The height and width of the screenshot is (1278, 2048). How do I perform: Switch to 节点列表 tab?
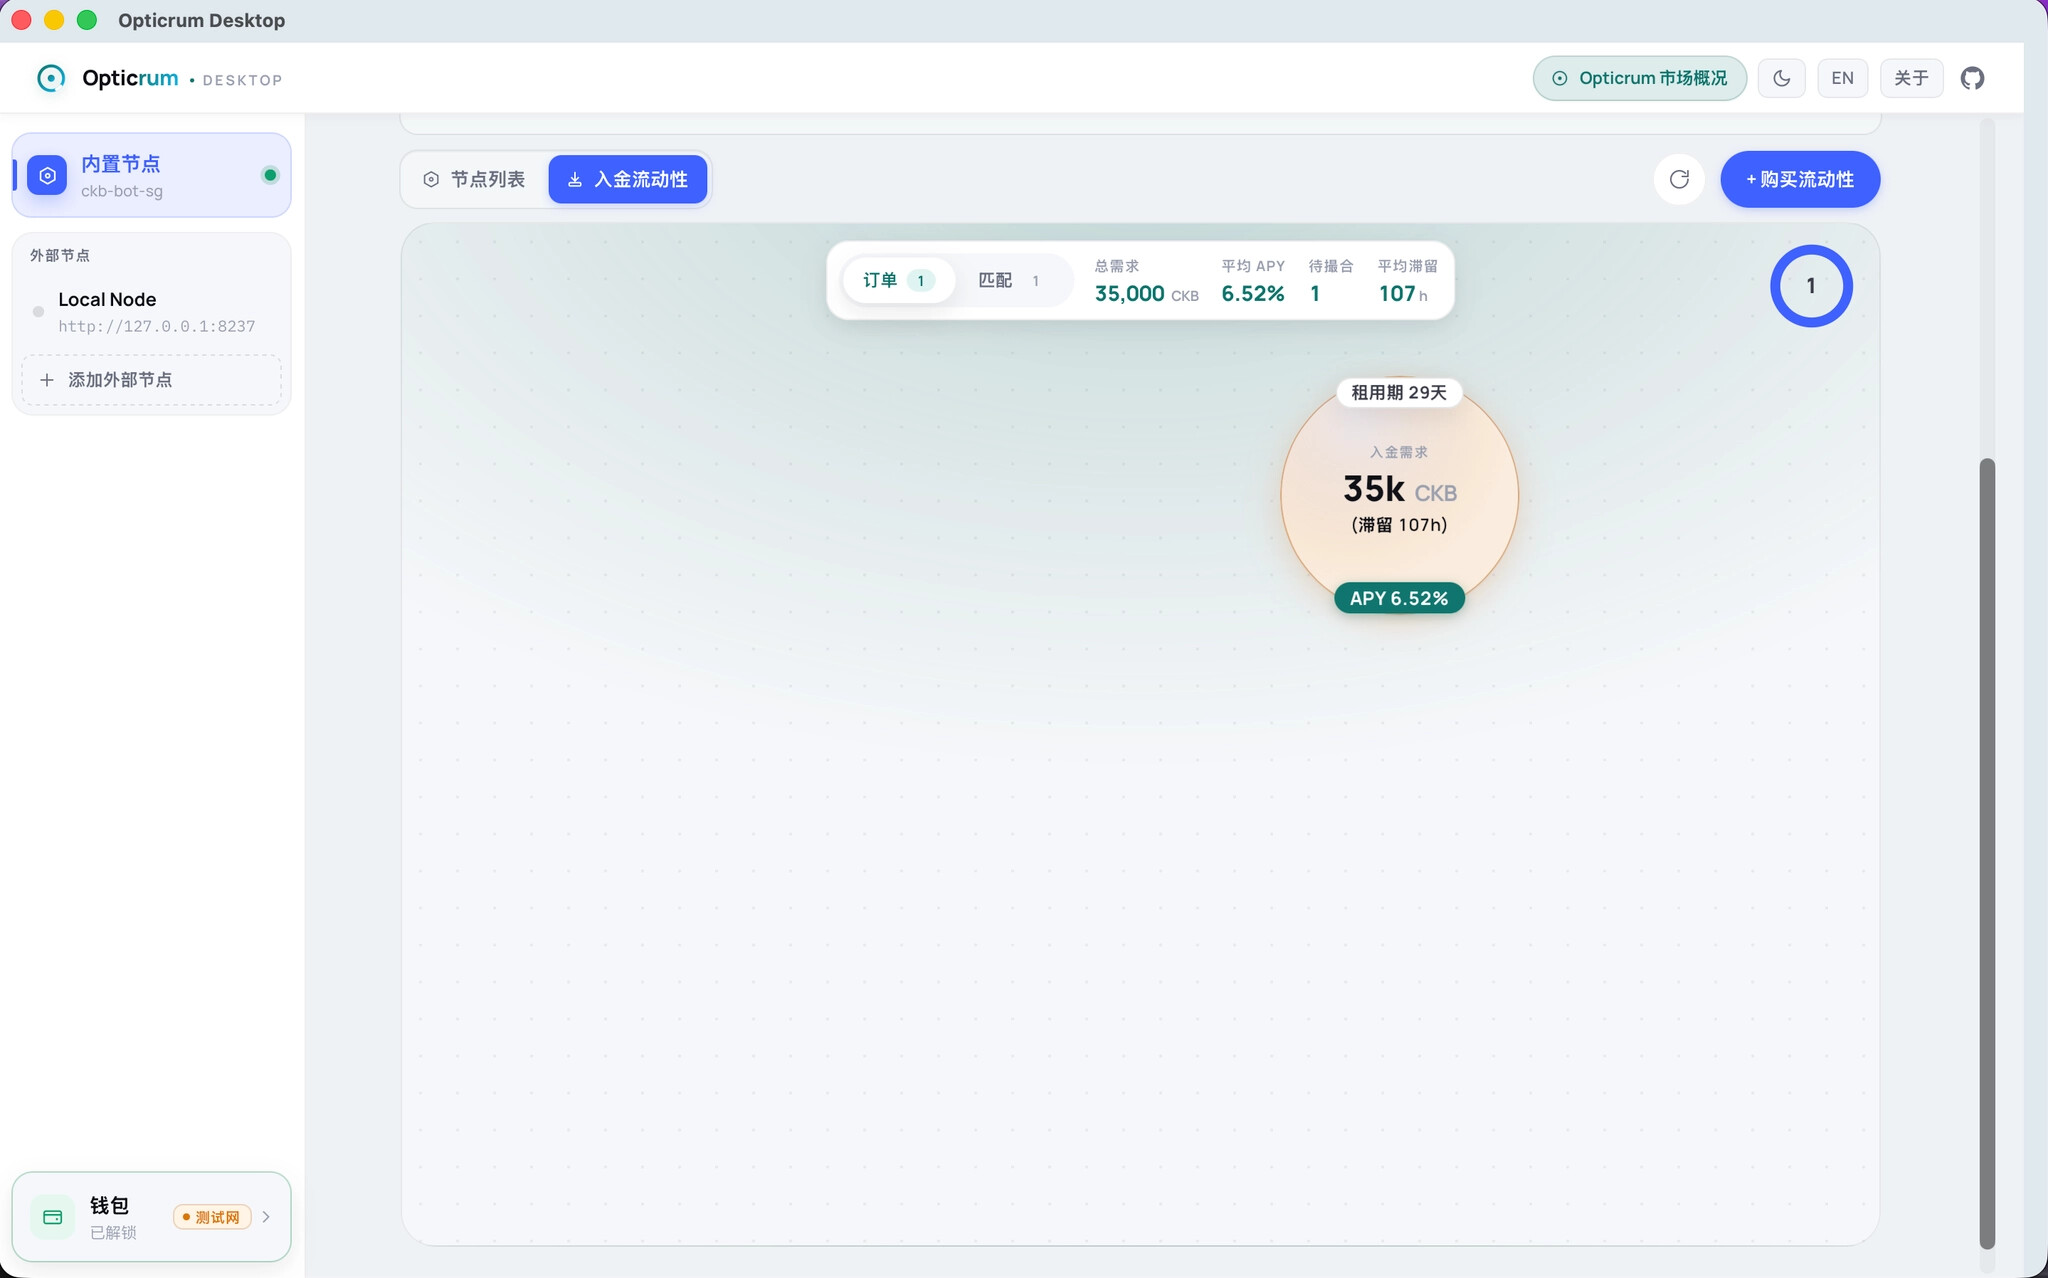coord(474,179)
